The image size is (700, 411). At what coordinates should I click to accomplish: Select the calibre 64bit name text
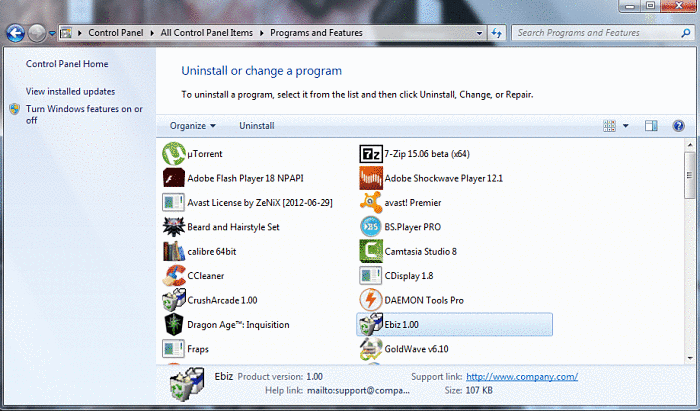click(212, 252)
